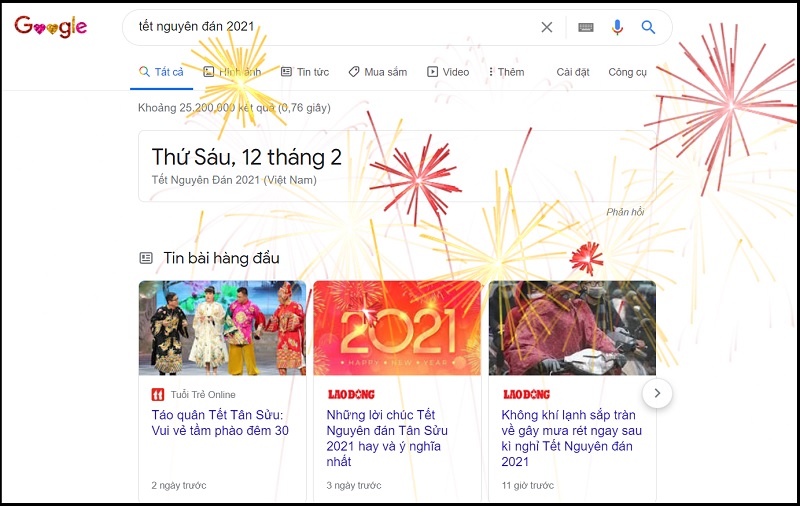
Task: Start voice search with microphone icon
Action: pos(617,27)
